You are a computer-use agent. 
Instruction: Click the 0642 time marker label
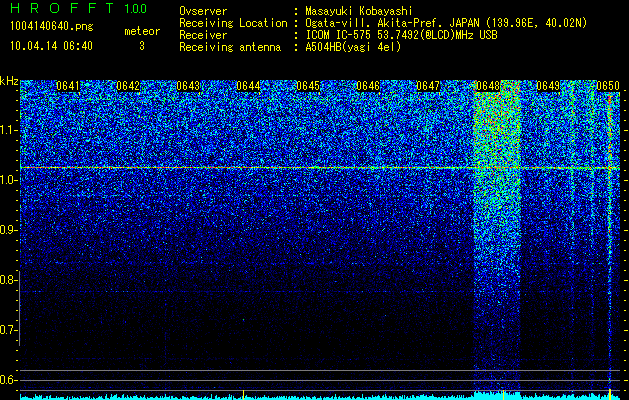click(x=128, y=86)
